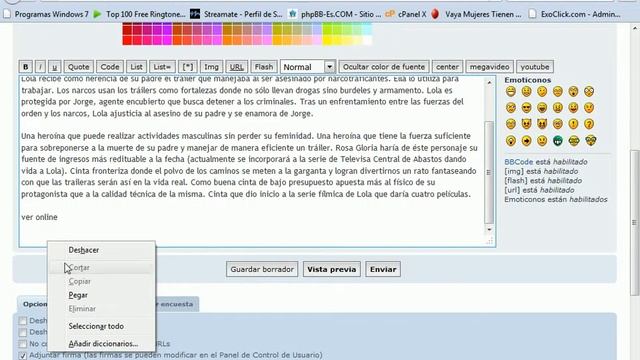This screenshot has height=360, width=640.
Task: Open the Streamate bookmark
Action: [x=236, y=14]
